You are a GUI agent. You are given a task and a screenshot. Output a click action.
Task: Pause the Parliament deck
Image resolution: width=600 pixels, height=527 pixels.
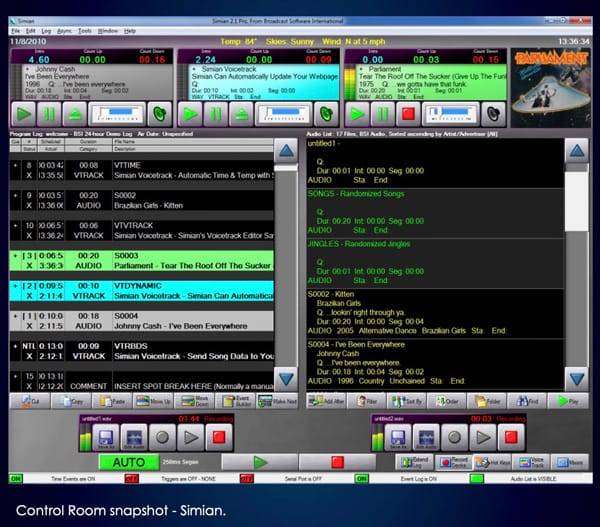point(383,114)
